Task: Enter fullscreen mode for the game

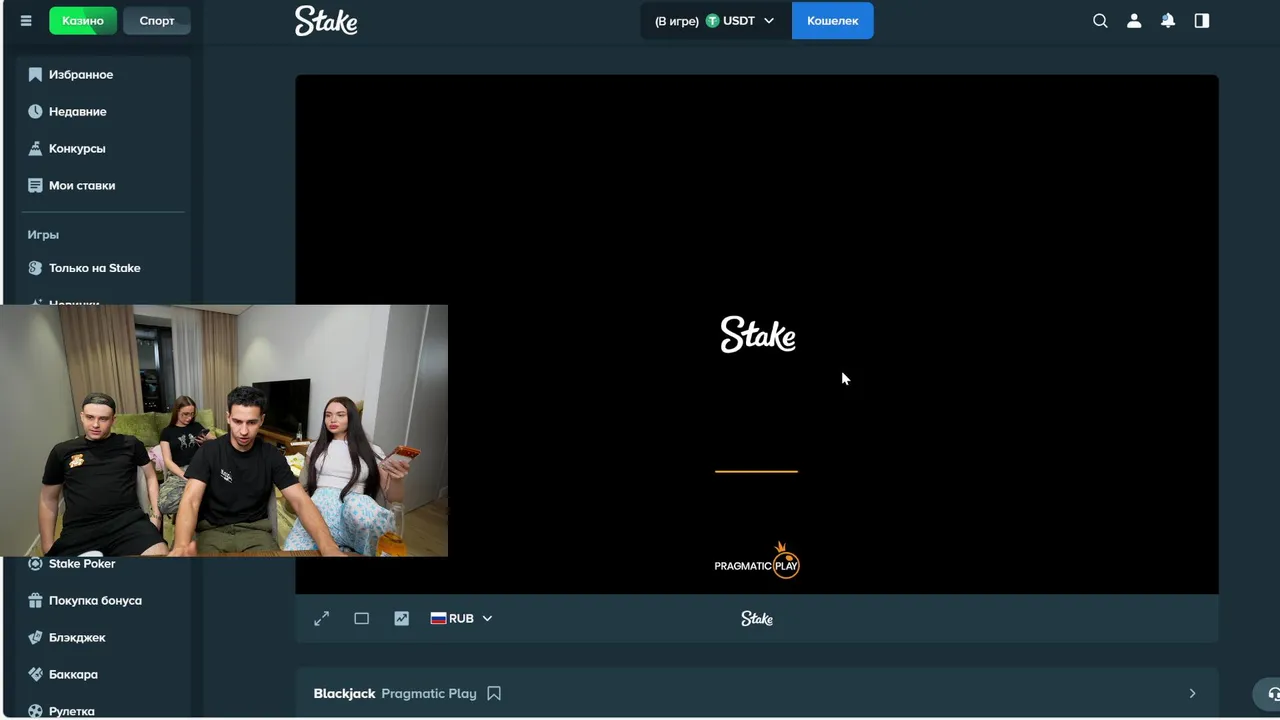Action: (322, 619)
